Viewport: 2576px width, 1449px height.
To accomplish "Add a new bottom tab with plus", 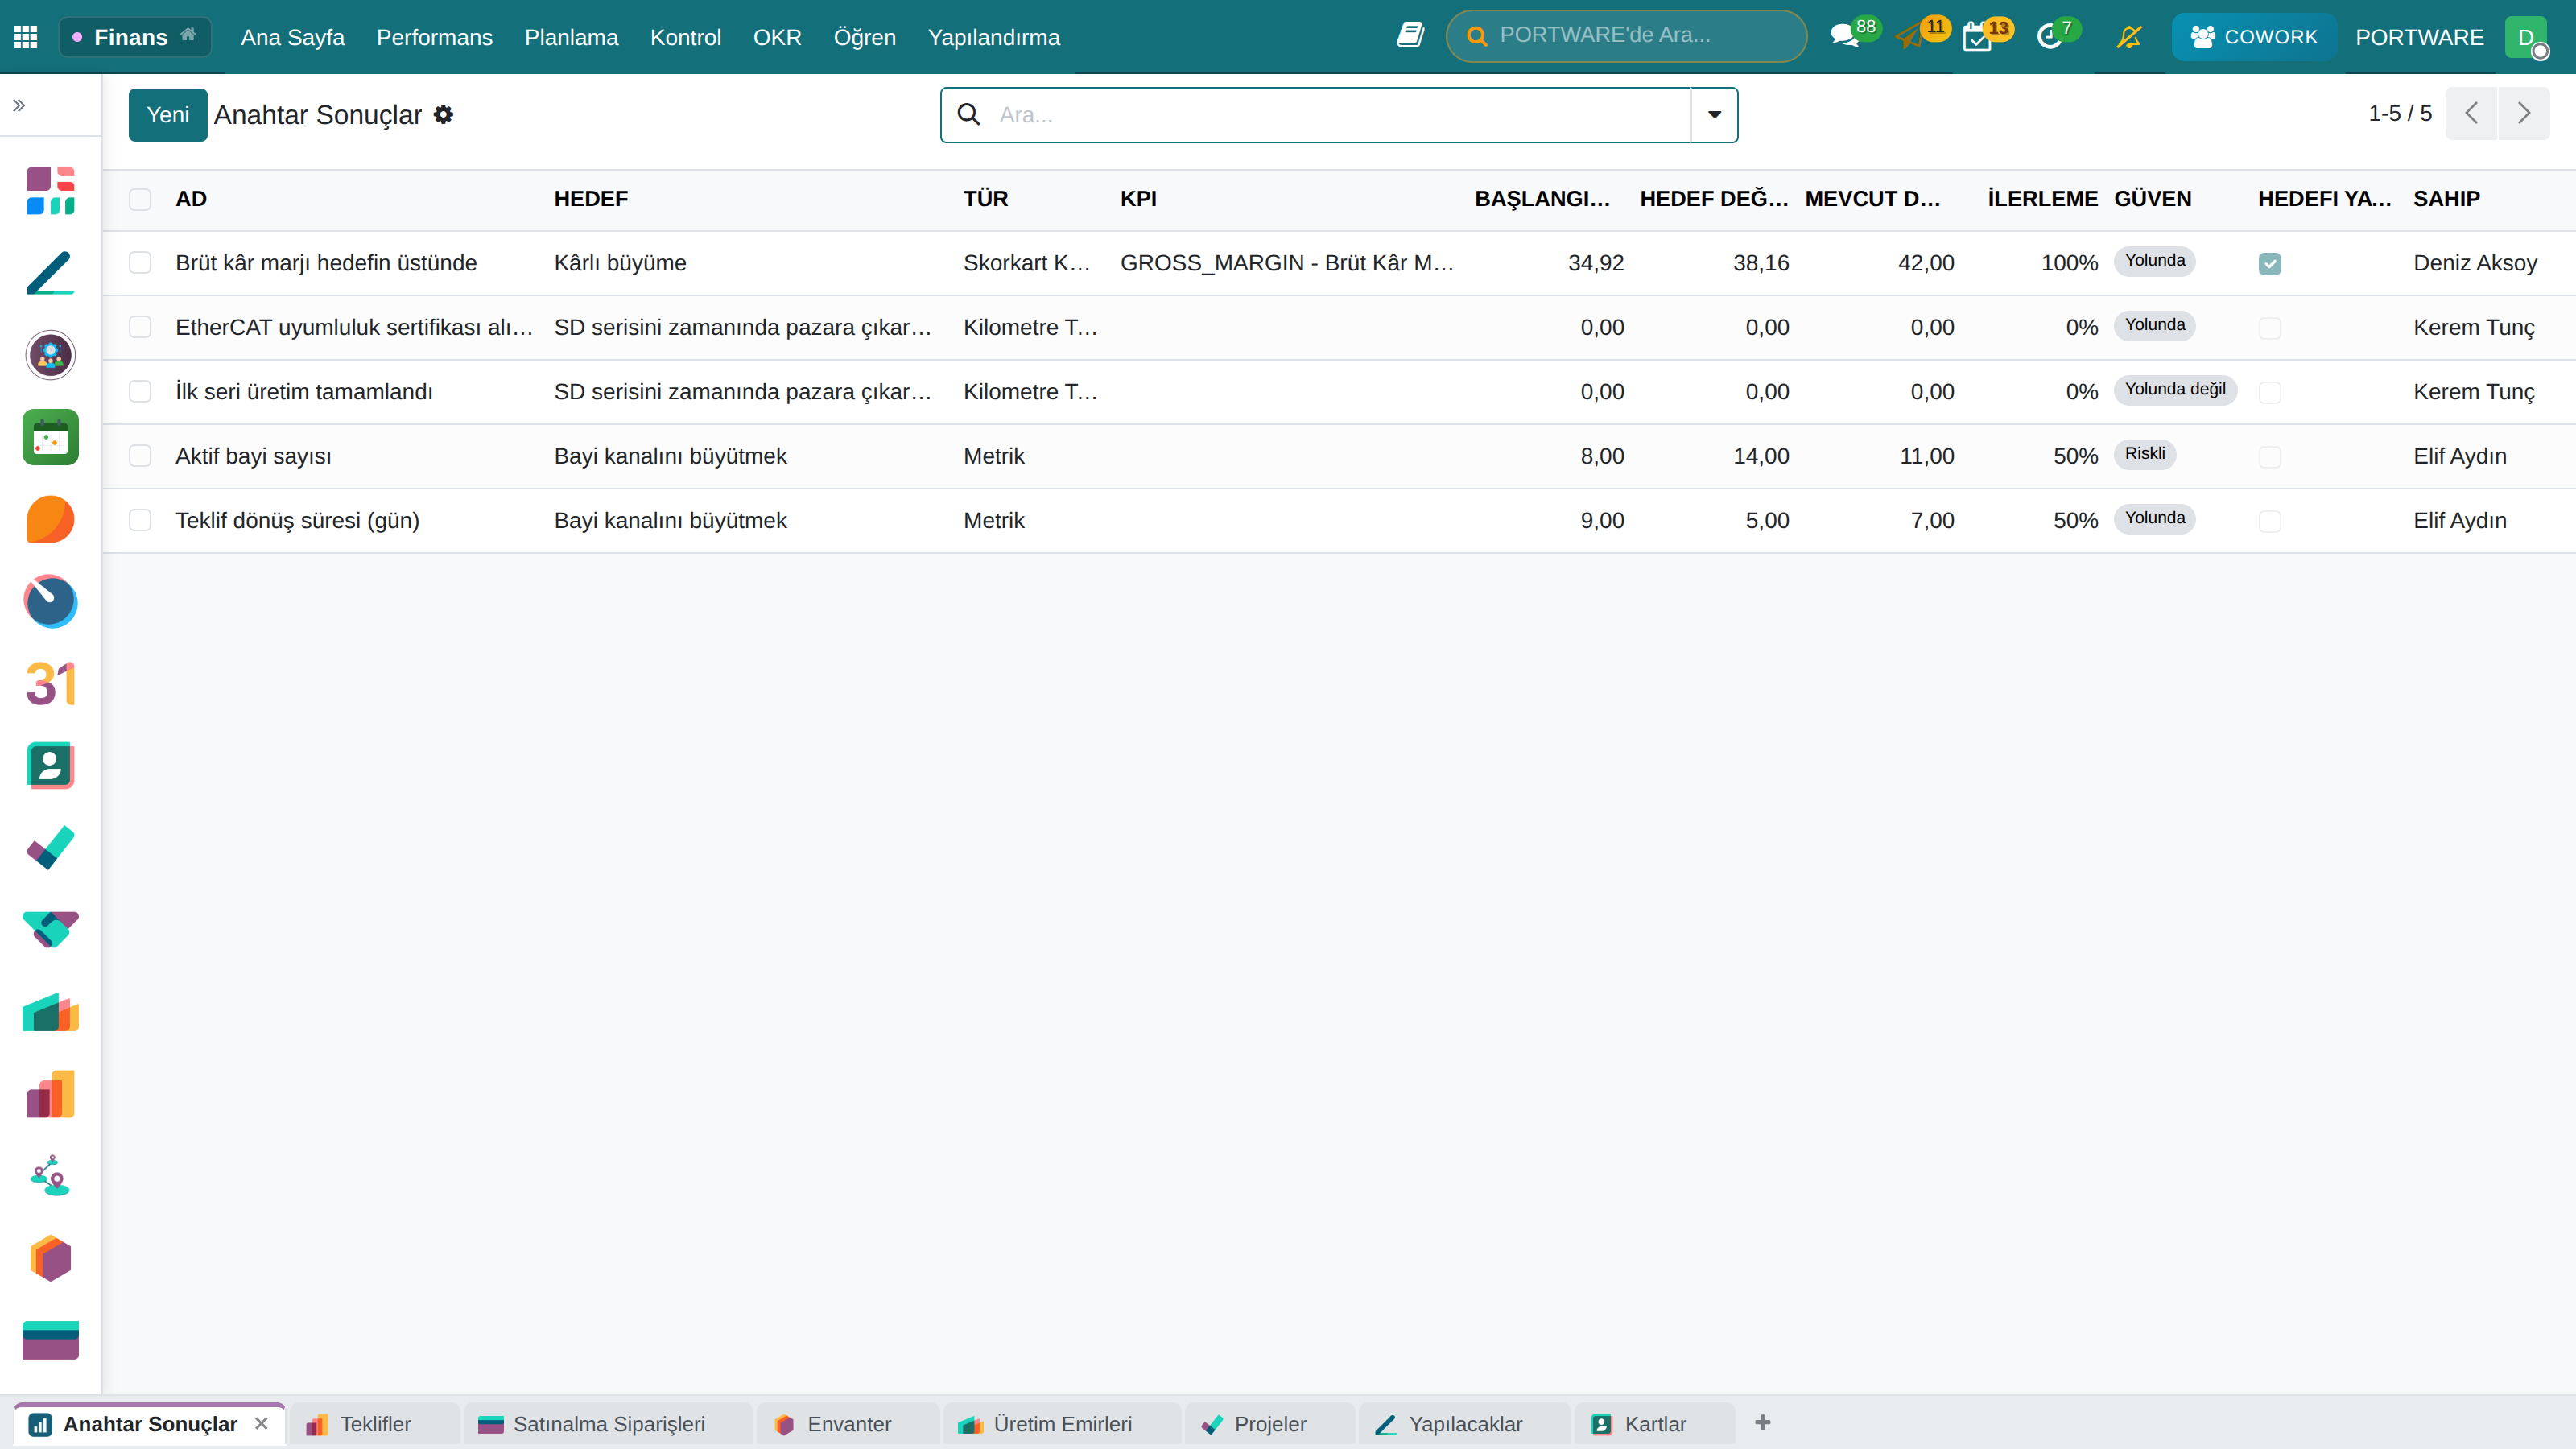I will (1763, 1422).
